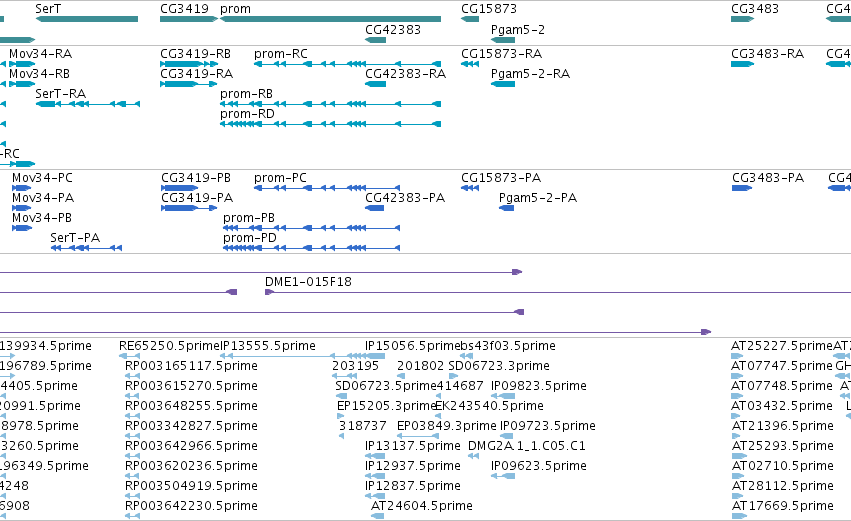
Task: Select the CG42383 gene feature
Action: [376, 40]
